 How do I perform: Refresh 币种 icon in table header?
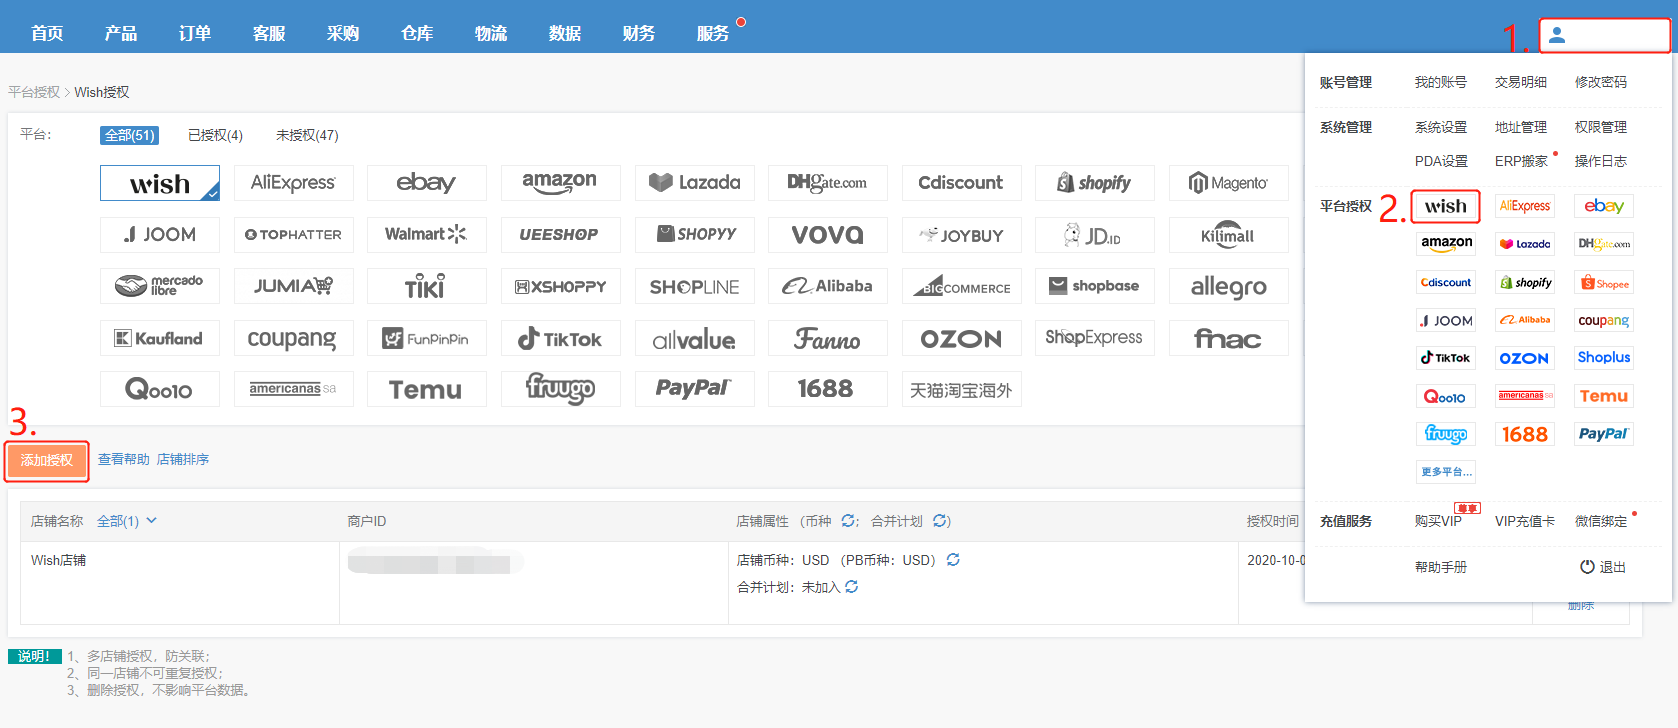point(848,521)
